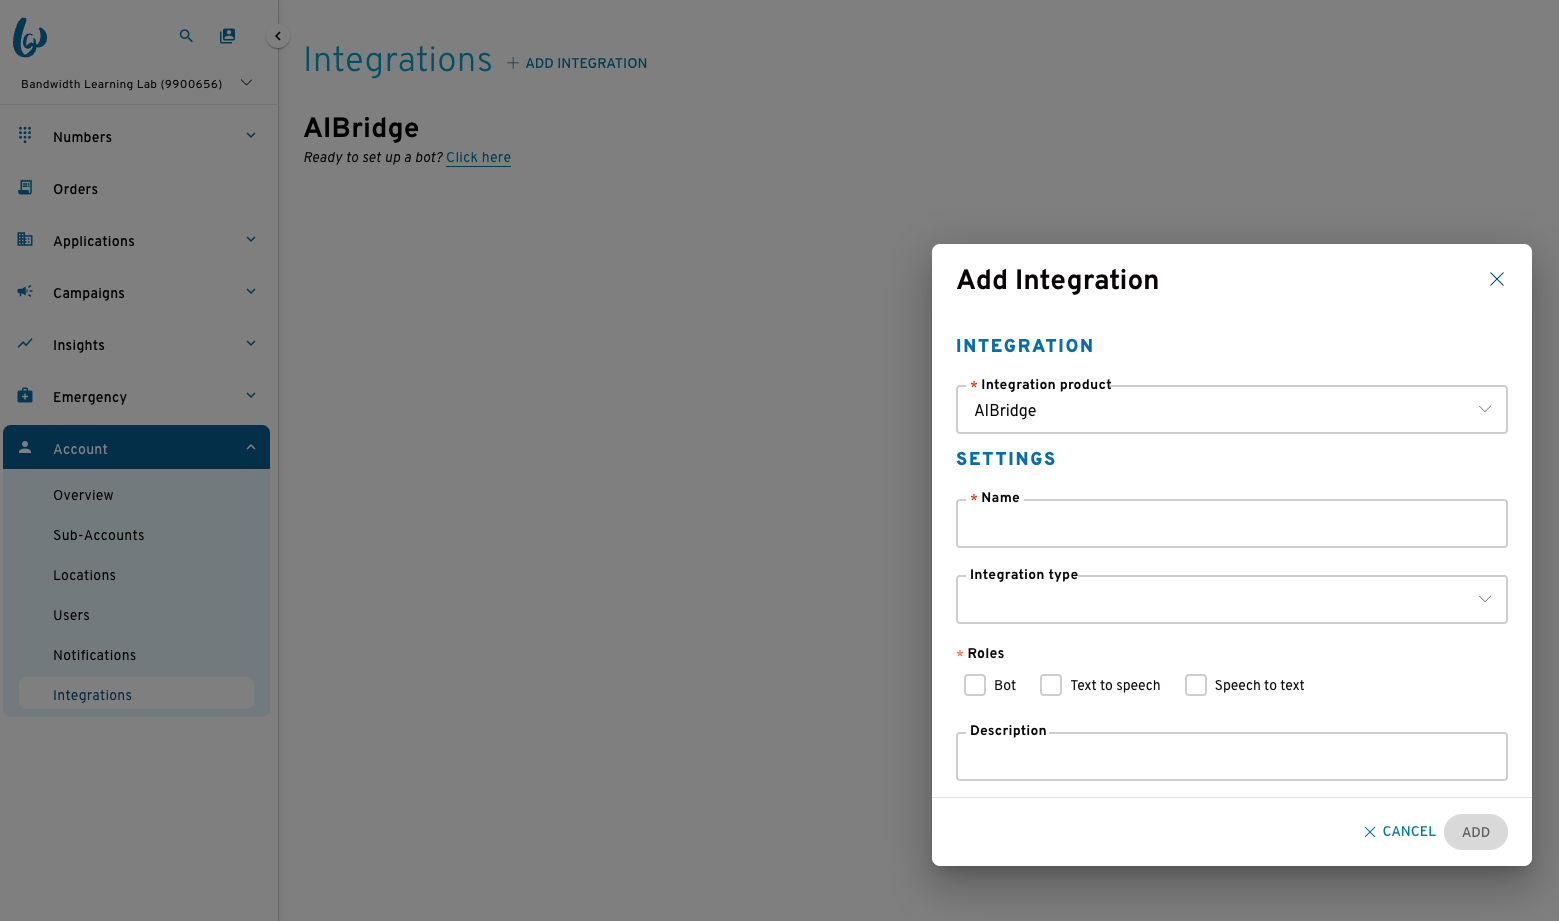Select Integrations in the sidebar
The image size is (1559, 921).
(136, 694)
